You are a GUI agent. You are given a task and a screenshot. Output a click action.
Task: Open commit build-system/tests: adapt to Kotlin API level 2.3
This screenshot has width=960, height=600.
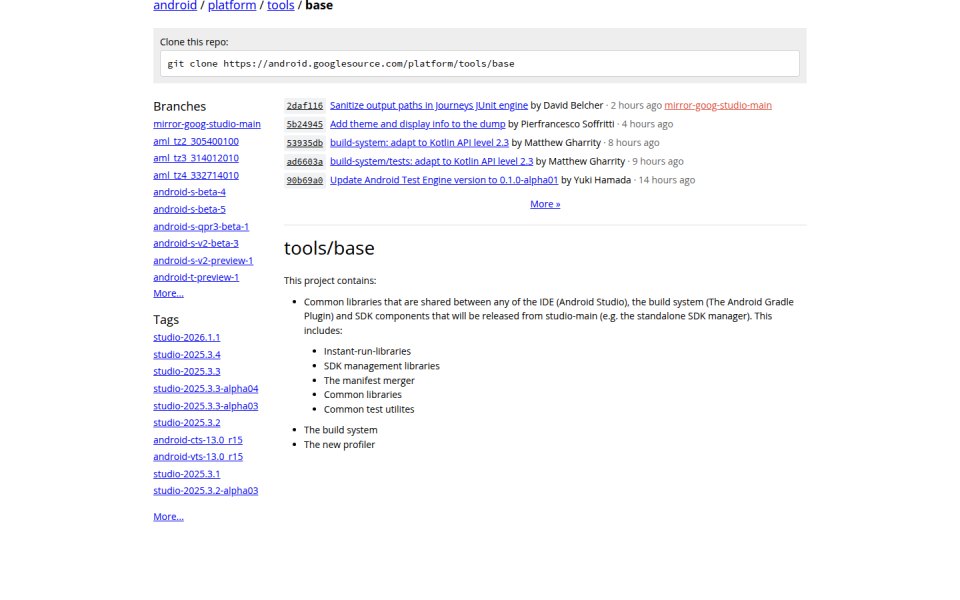click(x=432, y=161)
